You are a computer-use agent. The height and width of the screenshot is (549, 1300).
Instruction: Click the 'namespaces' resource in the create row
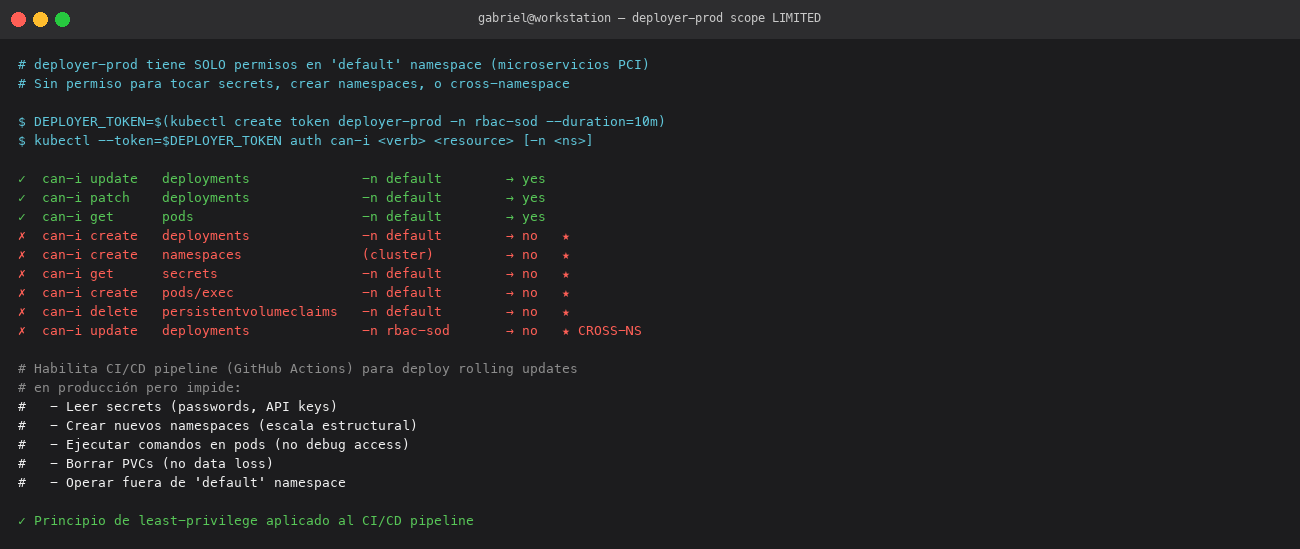[202, 255]
